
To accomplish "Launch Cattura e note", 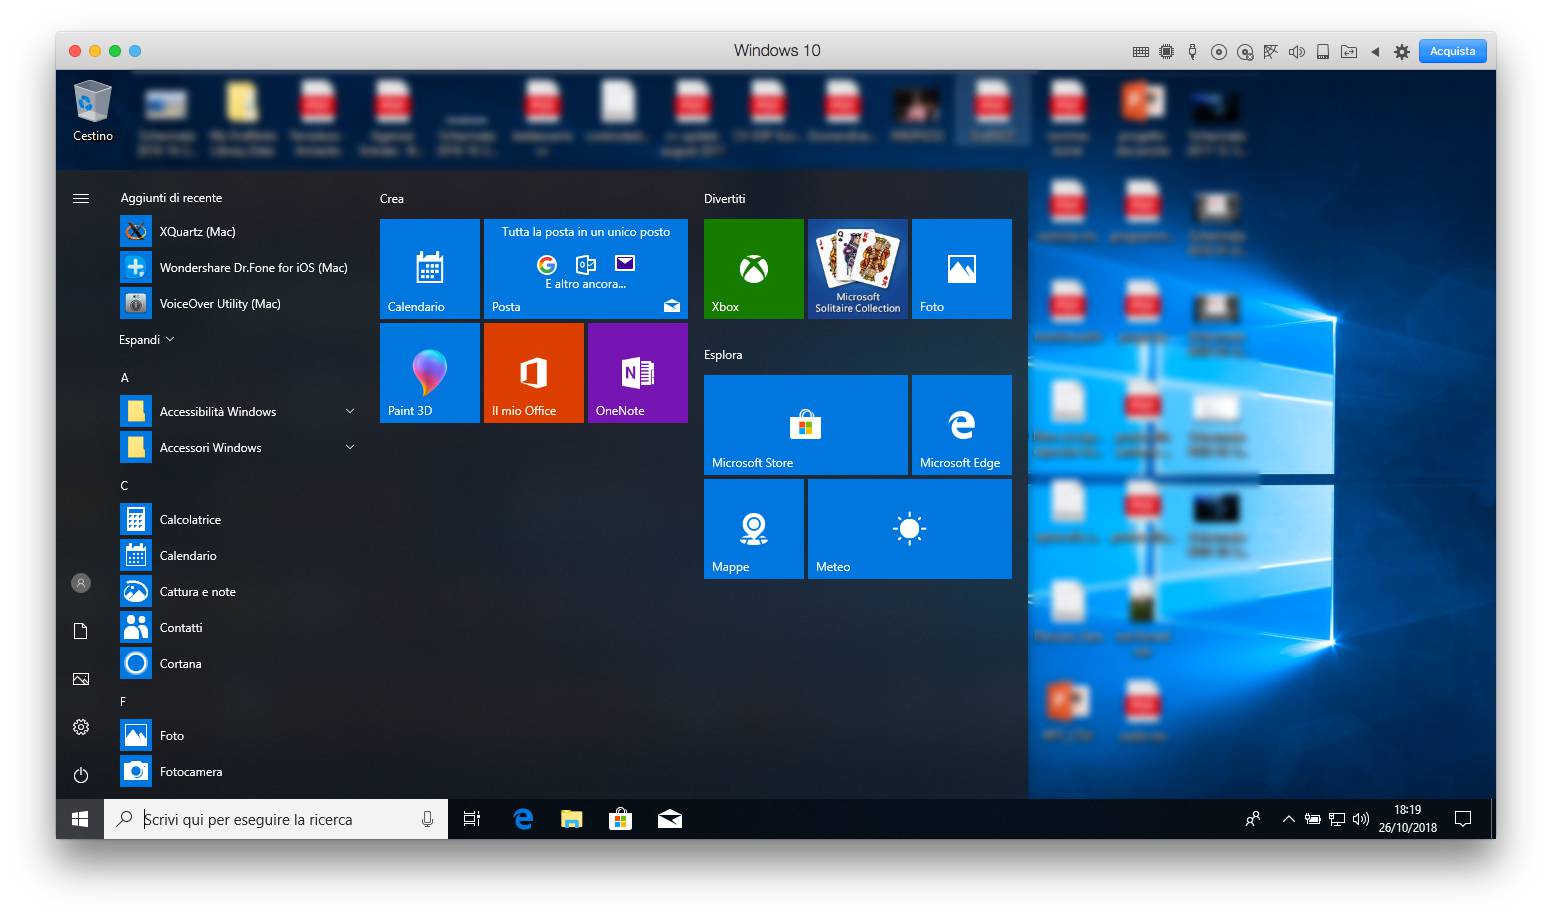I will coord(238,592).
